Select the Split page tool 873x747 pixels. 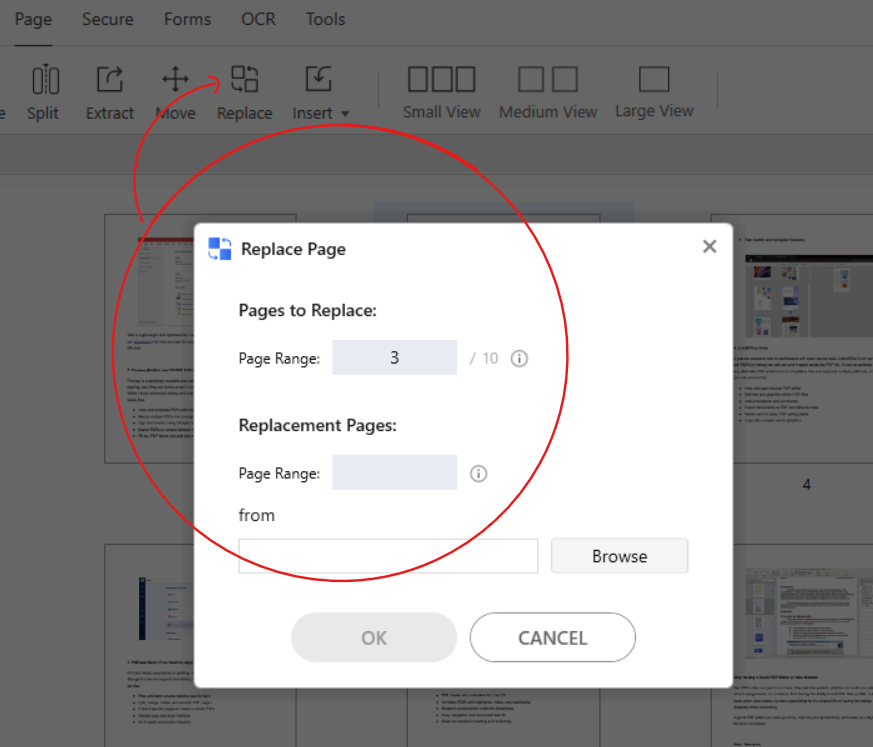pos(43,90)
